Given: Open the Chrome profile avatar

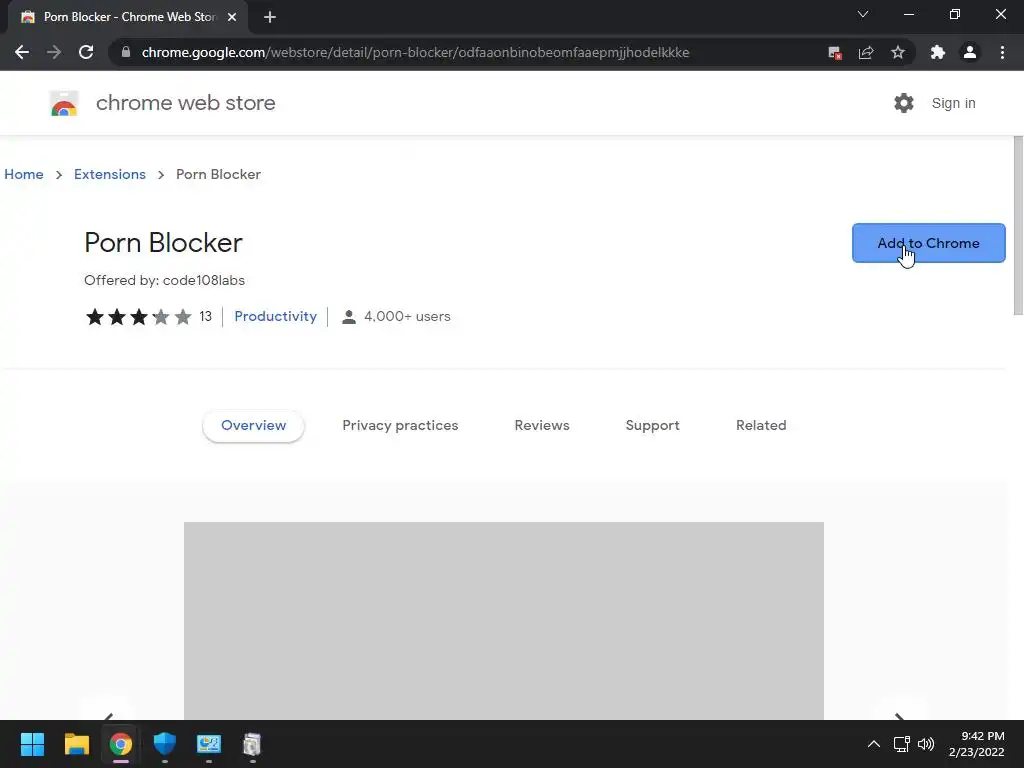Looking at the screenshot, I should (970, 52).
